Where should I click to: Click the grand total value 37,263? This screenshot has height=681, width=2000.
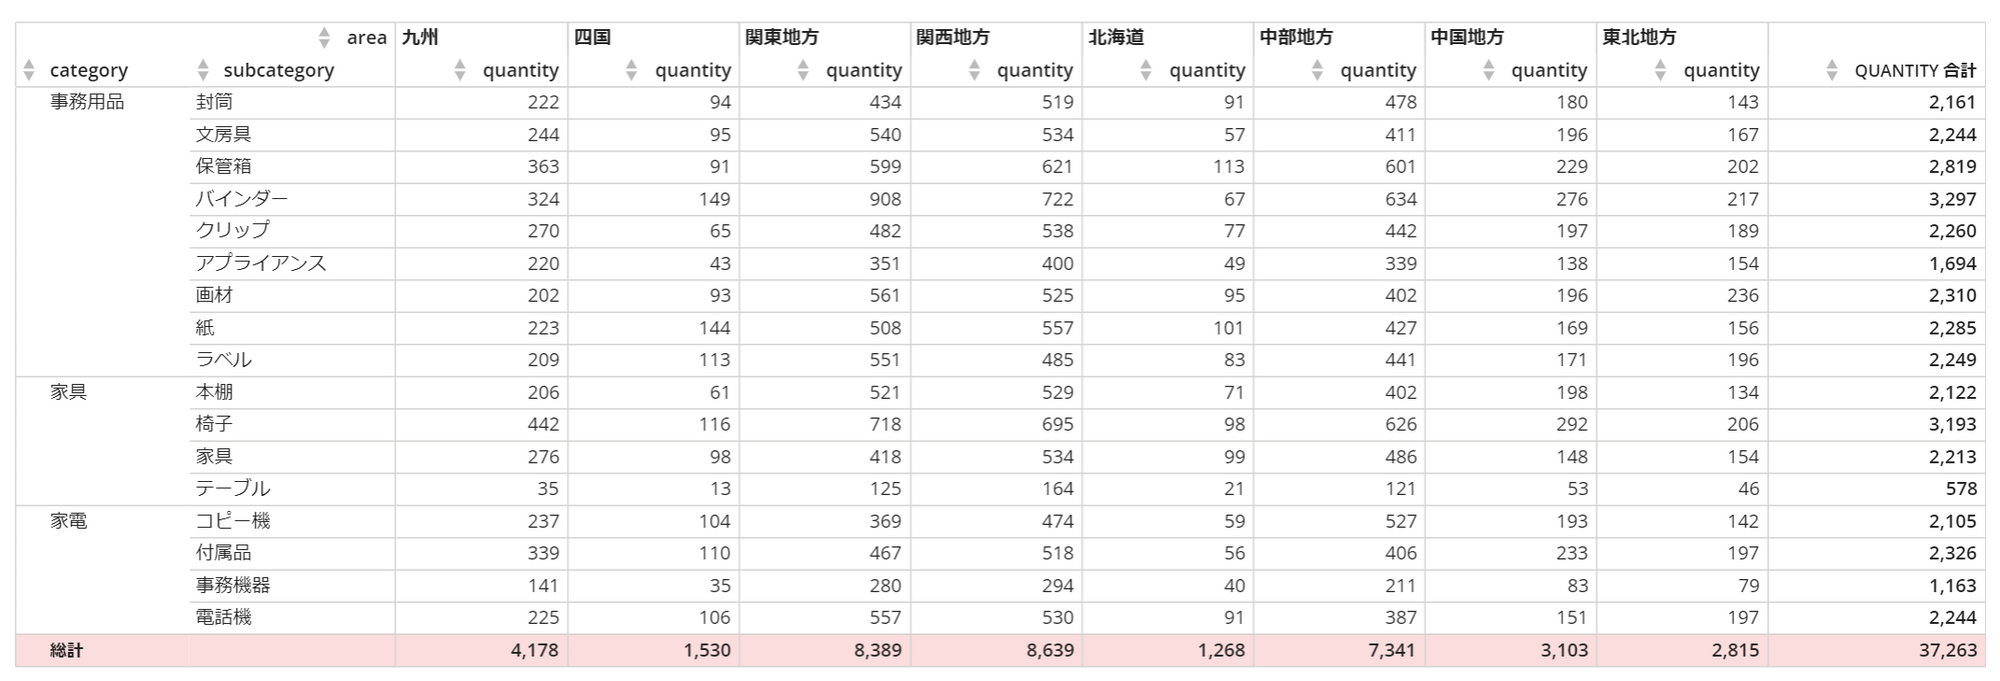click(x=1948, y=650)
